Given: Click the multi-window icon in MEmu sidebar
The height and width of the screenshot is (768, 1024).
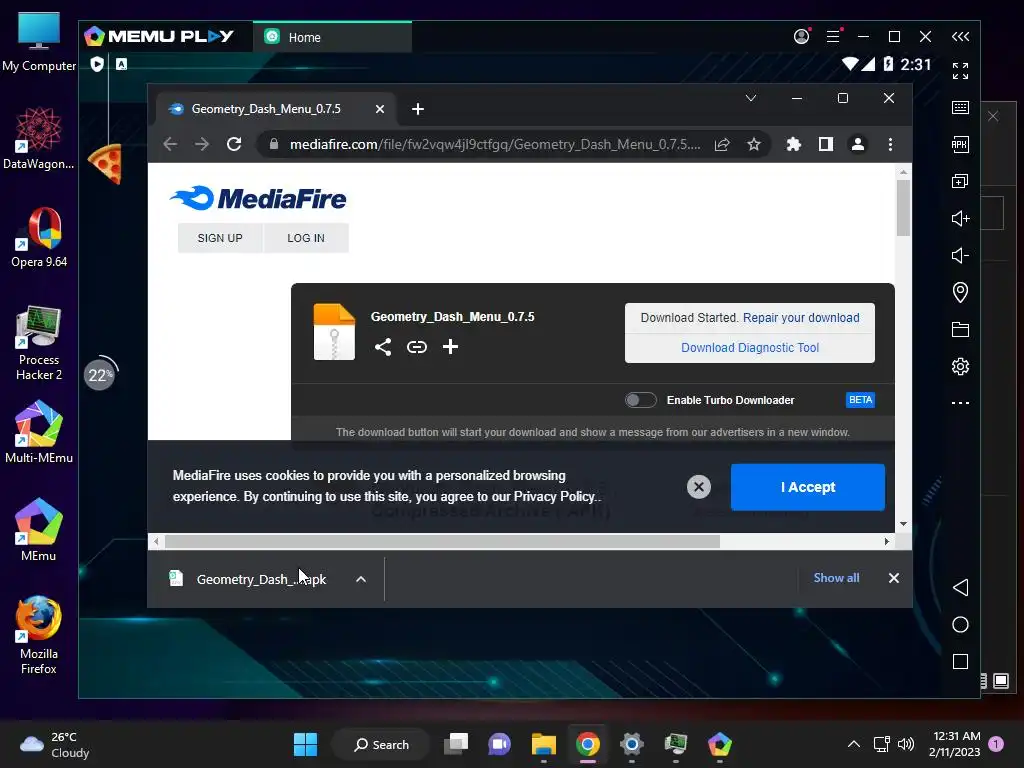Looking at the screenshot, I should click(960, 181).
